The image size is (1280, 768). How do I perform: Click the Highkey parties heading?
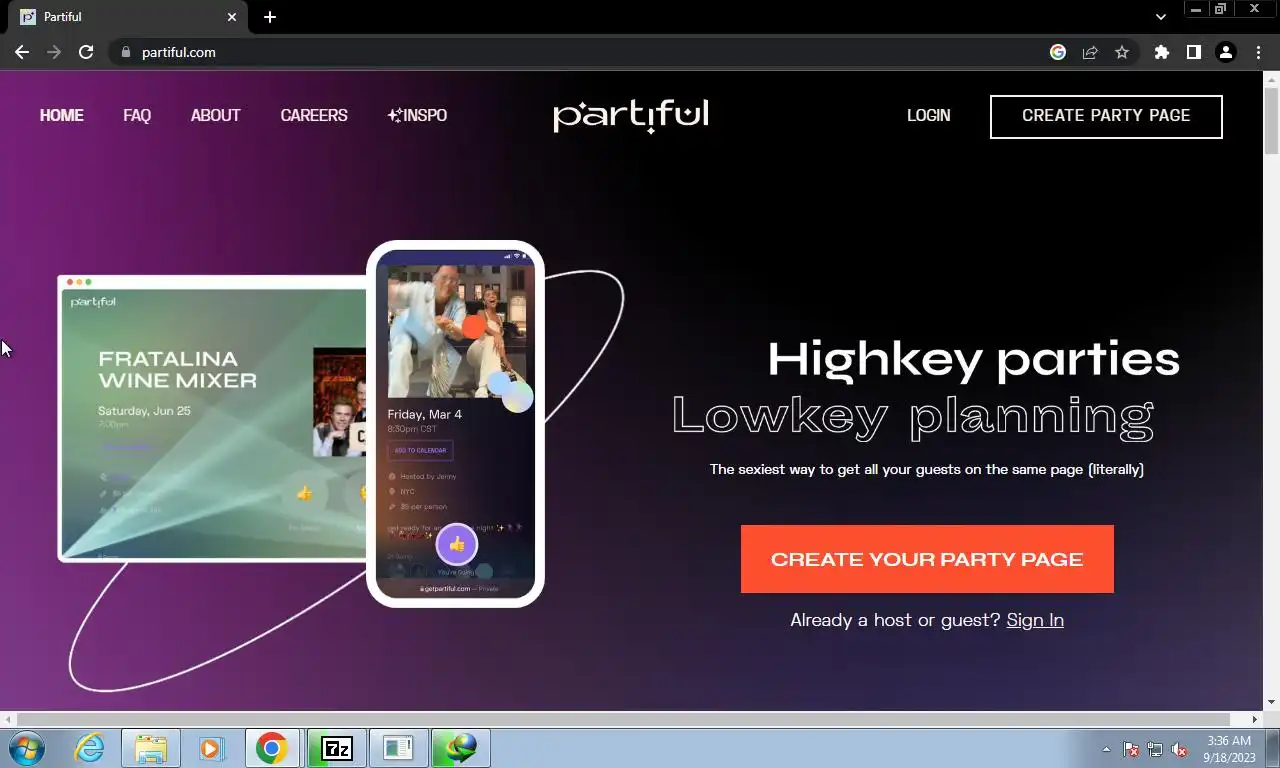(x=974, y=359)
